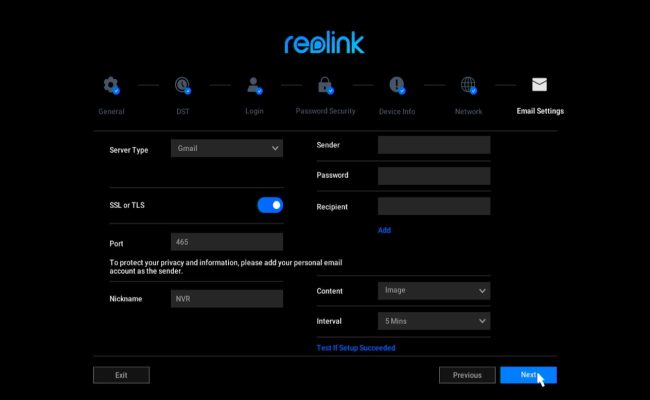Open the Interval 5 Mins dropdown
Screen dimensions: 650x400
434,321
